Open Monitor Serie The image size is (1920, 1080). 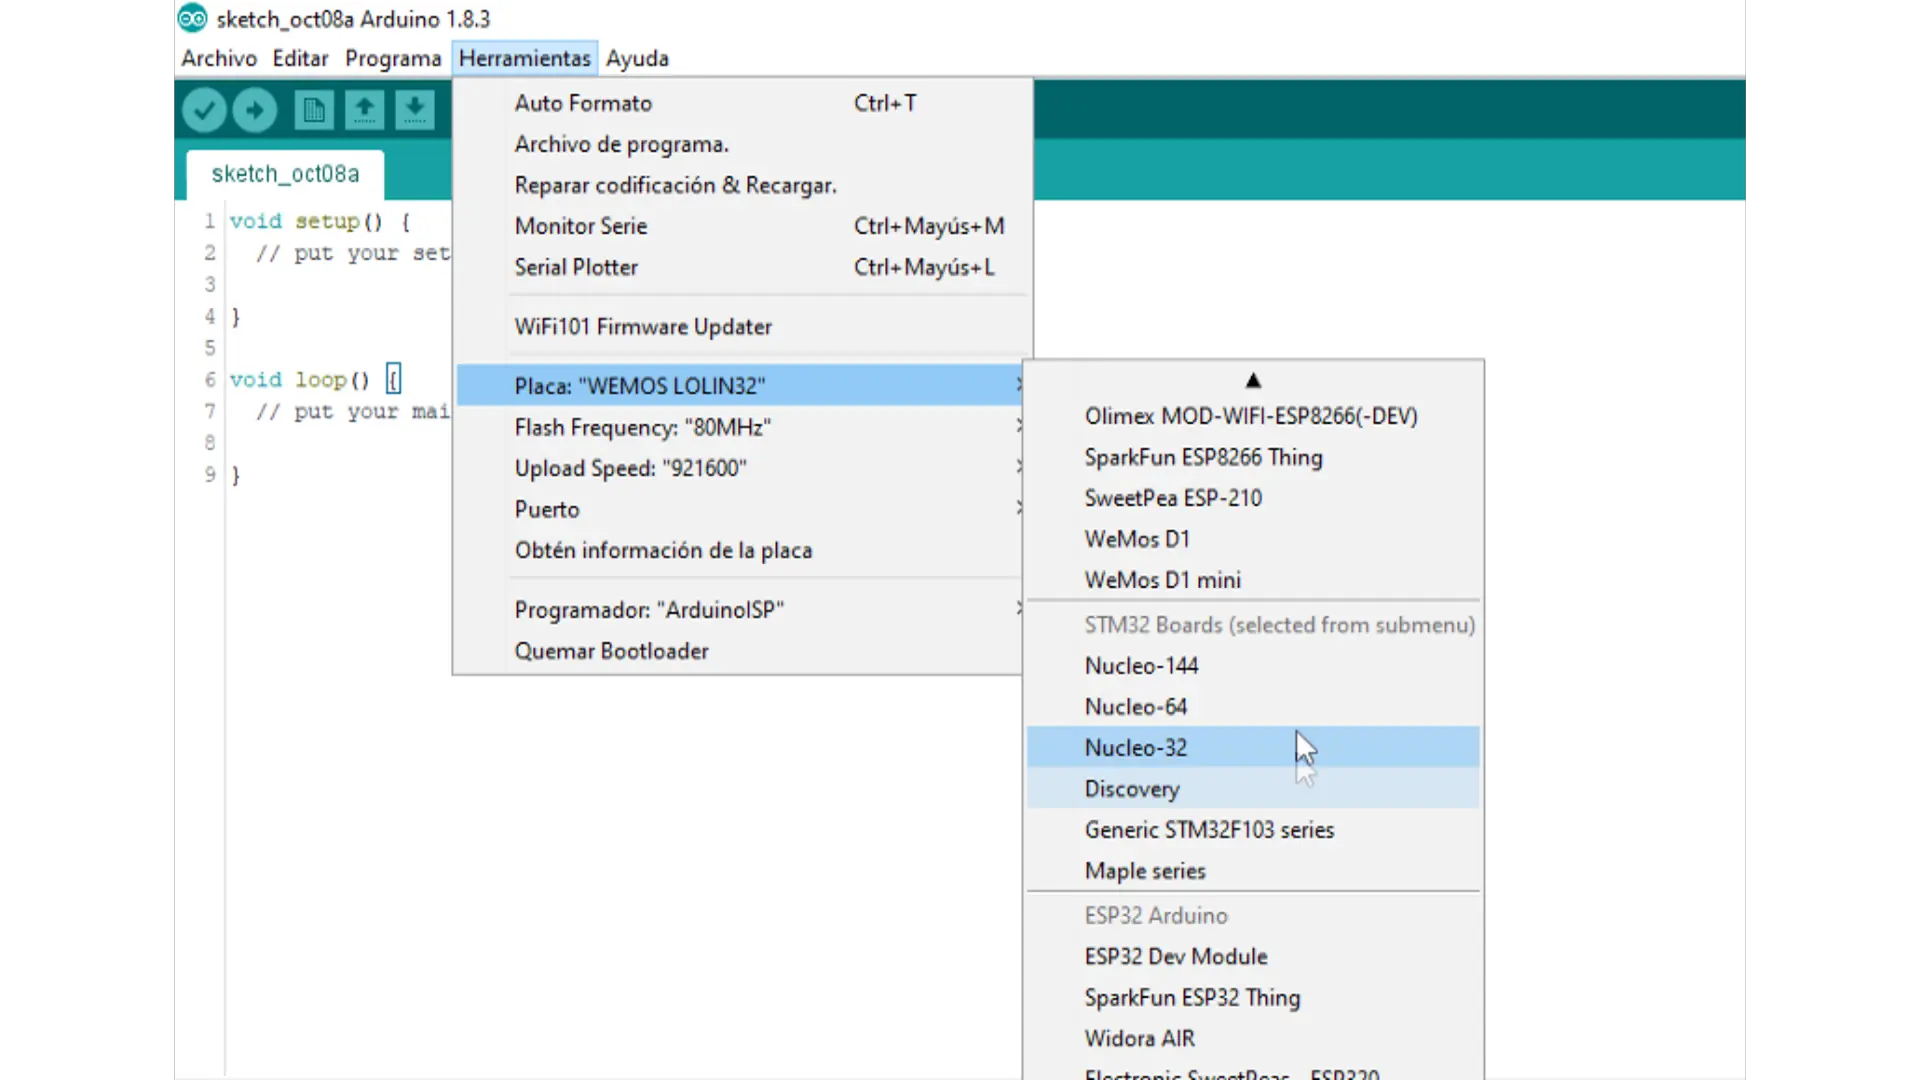pos(742,226)
